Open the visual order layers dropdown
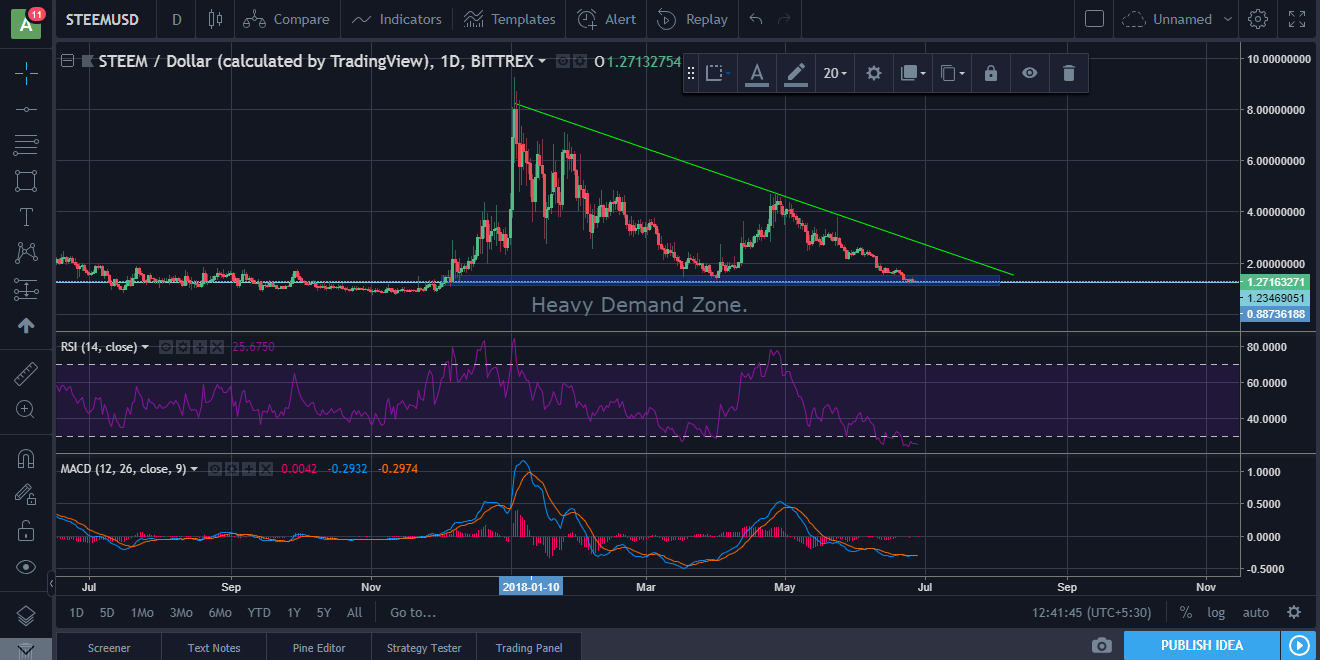The width and height of the screenshot is (1320, 660). 913,73
